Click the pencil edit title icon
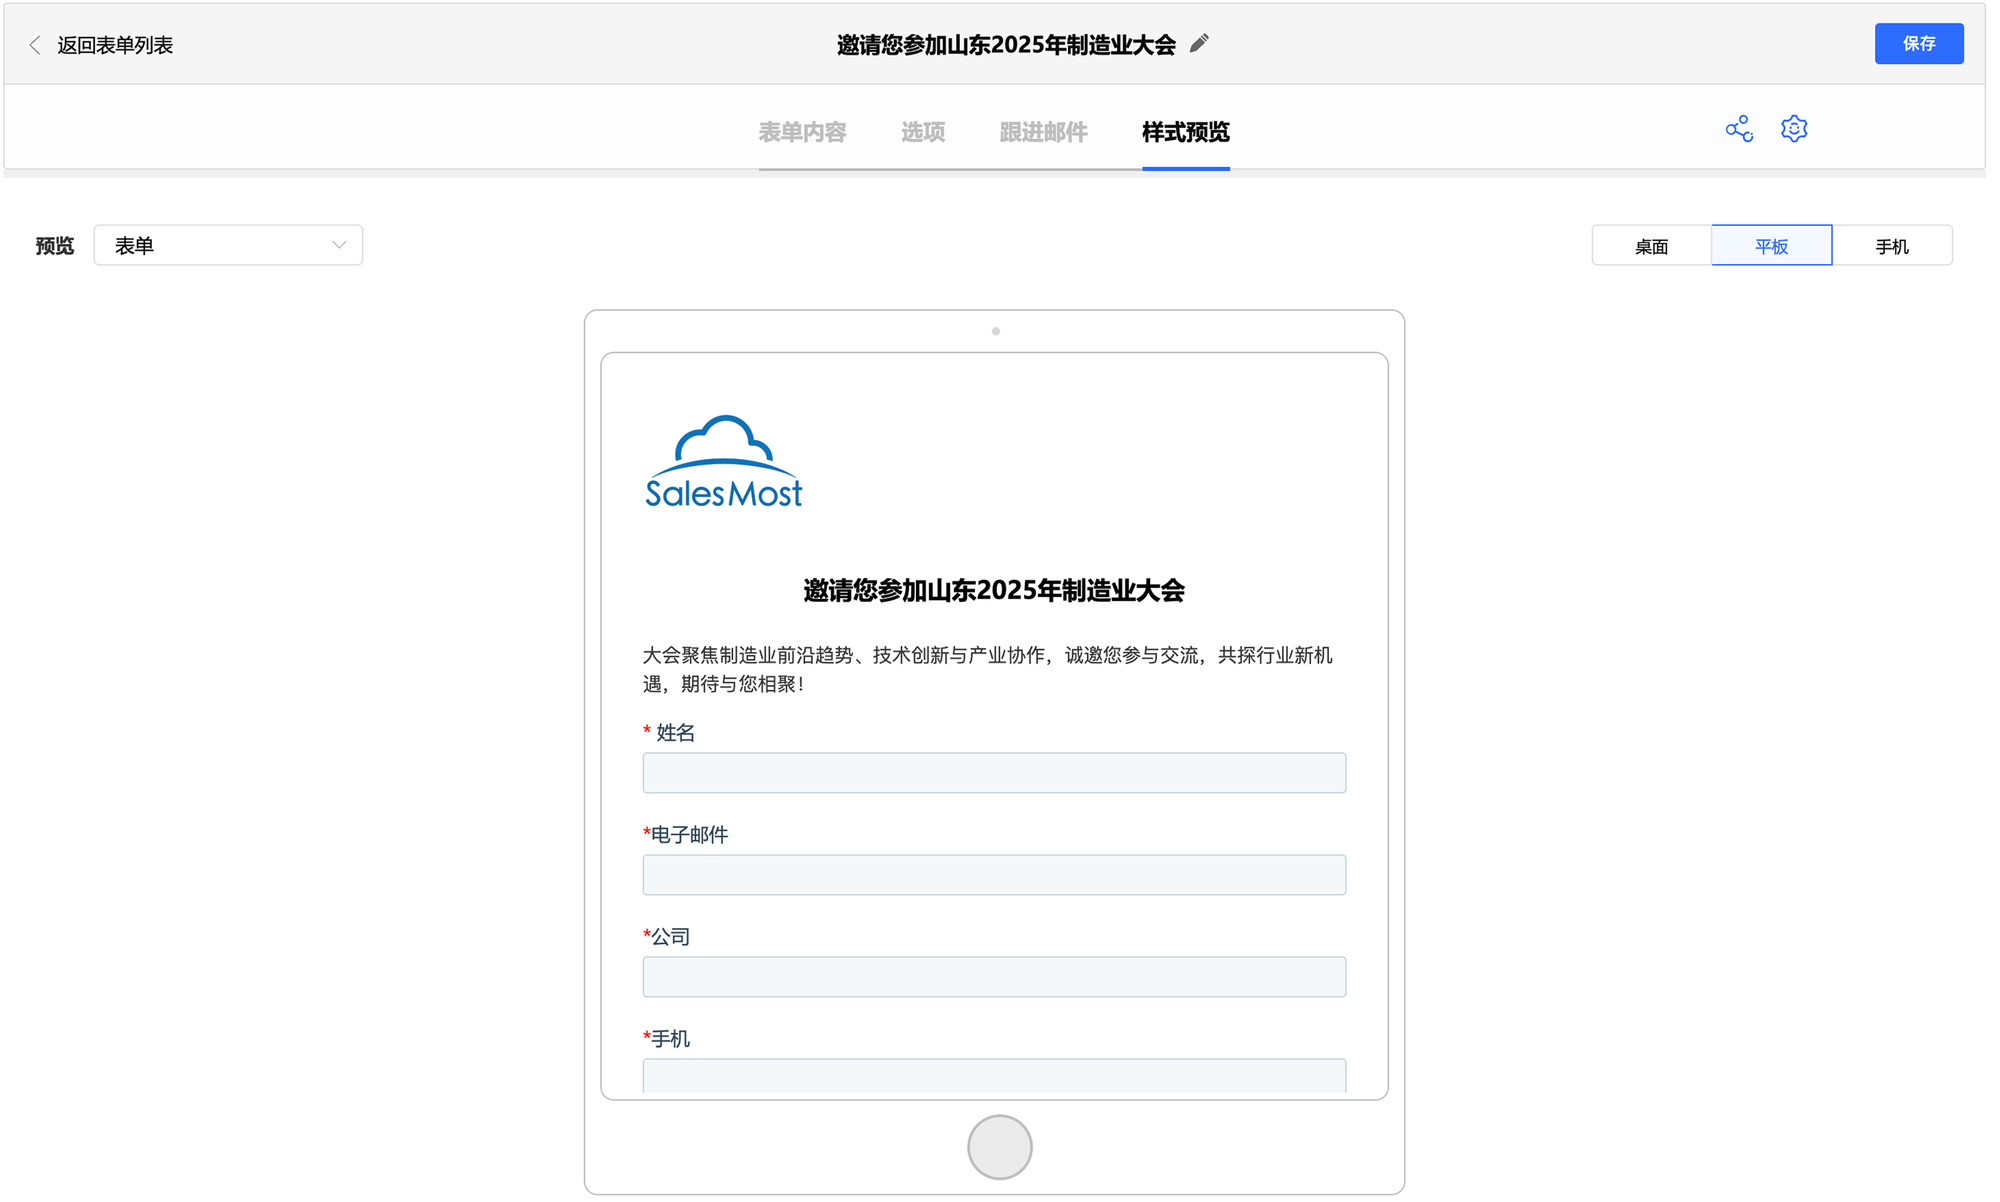 click(x=1199, y=44)
